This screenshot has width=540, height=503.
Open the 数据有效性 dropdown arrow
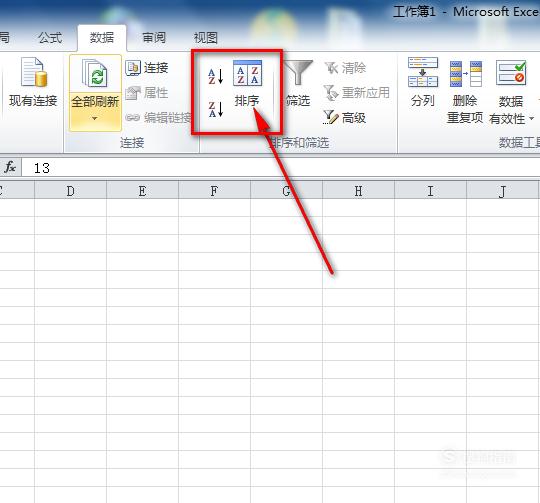point(532,119)
